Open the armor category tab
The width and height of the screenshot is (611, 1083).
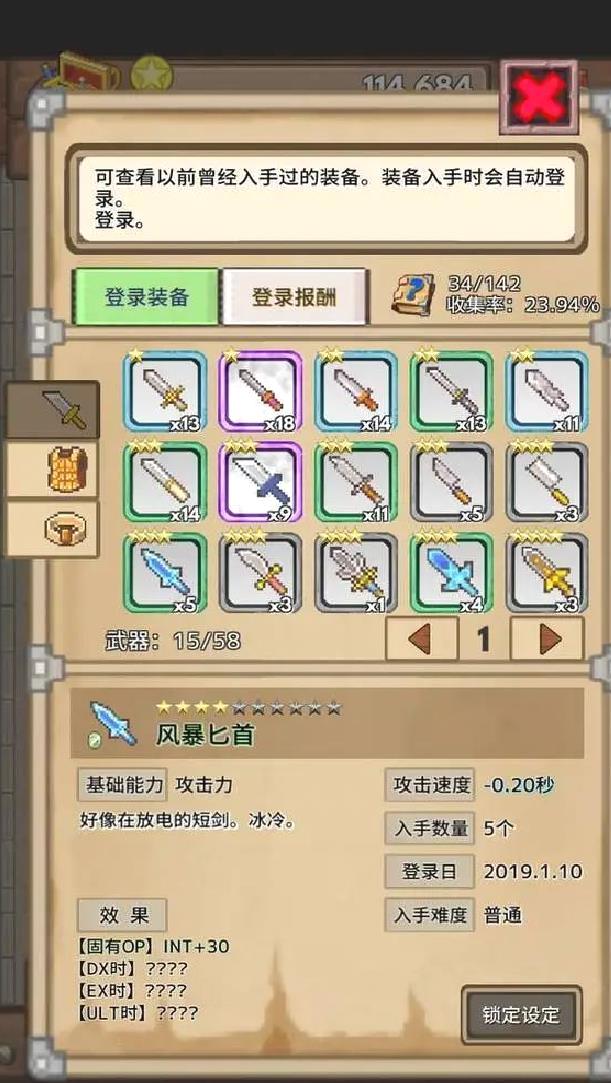(x=53, y=470)
